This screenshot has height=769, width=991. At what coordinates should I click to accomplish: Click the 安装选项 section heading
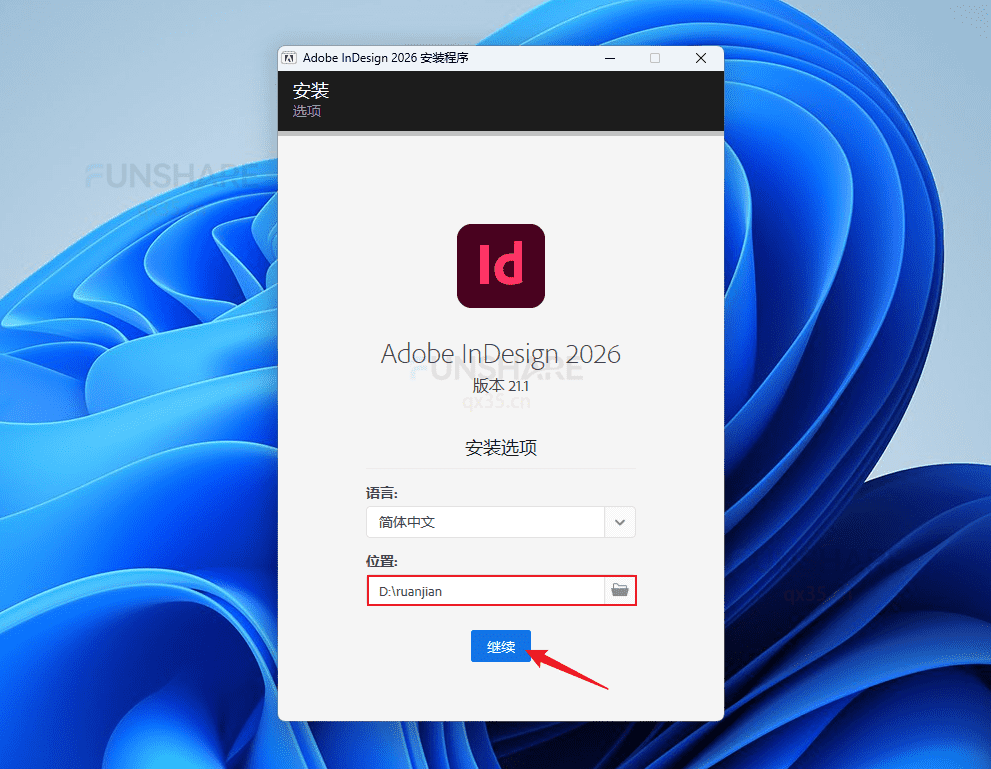pos(500,447)
